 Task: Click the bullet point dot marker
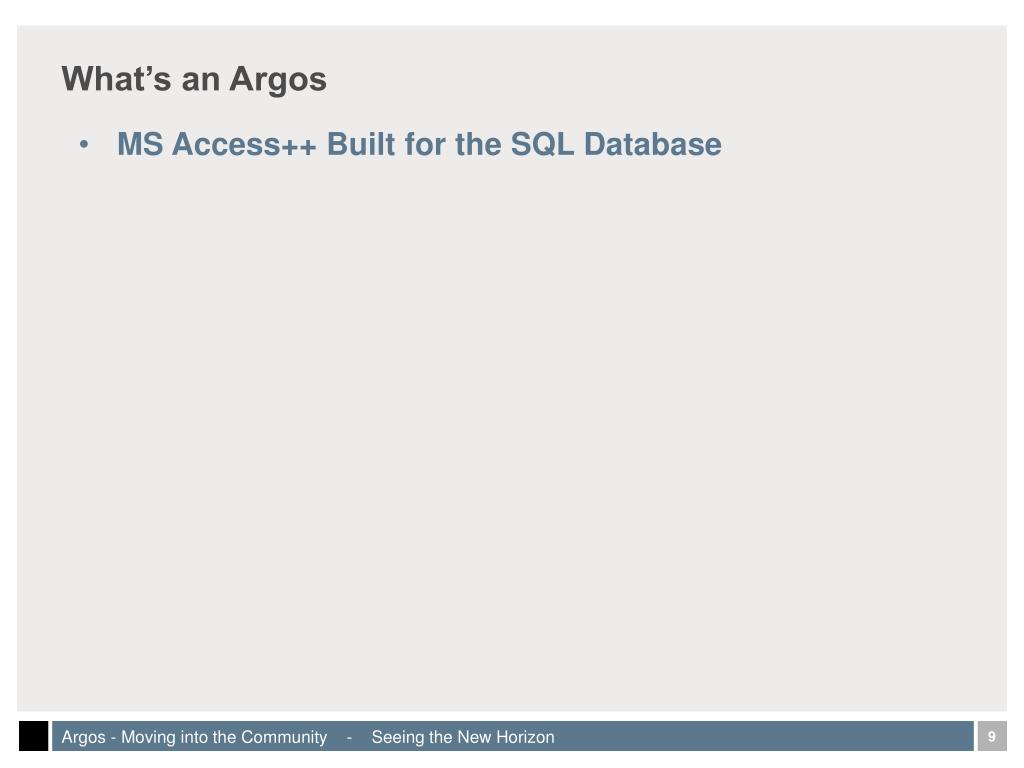(x=84, y=144)
